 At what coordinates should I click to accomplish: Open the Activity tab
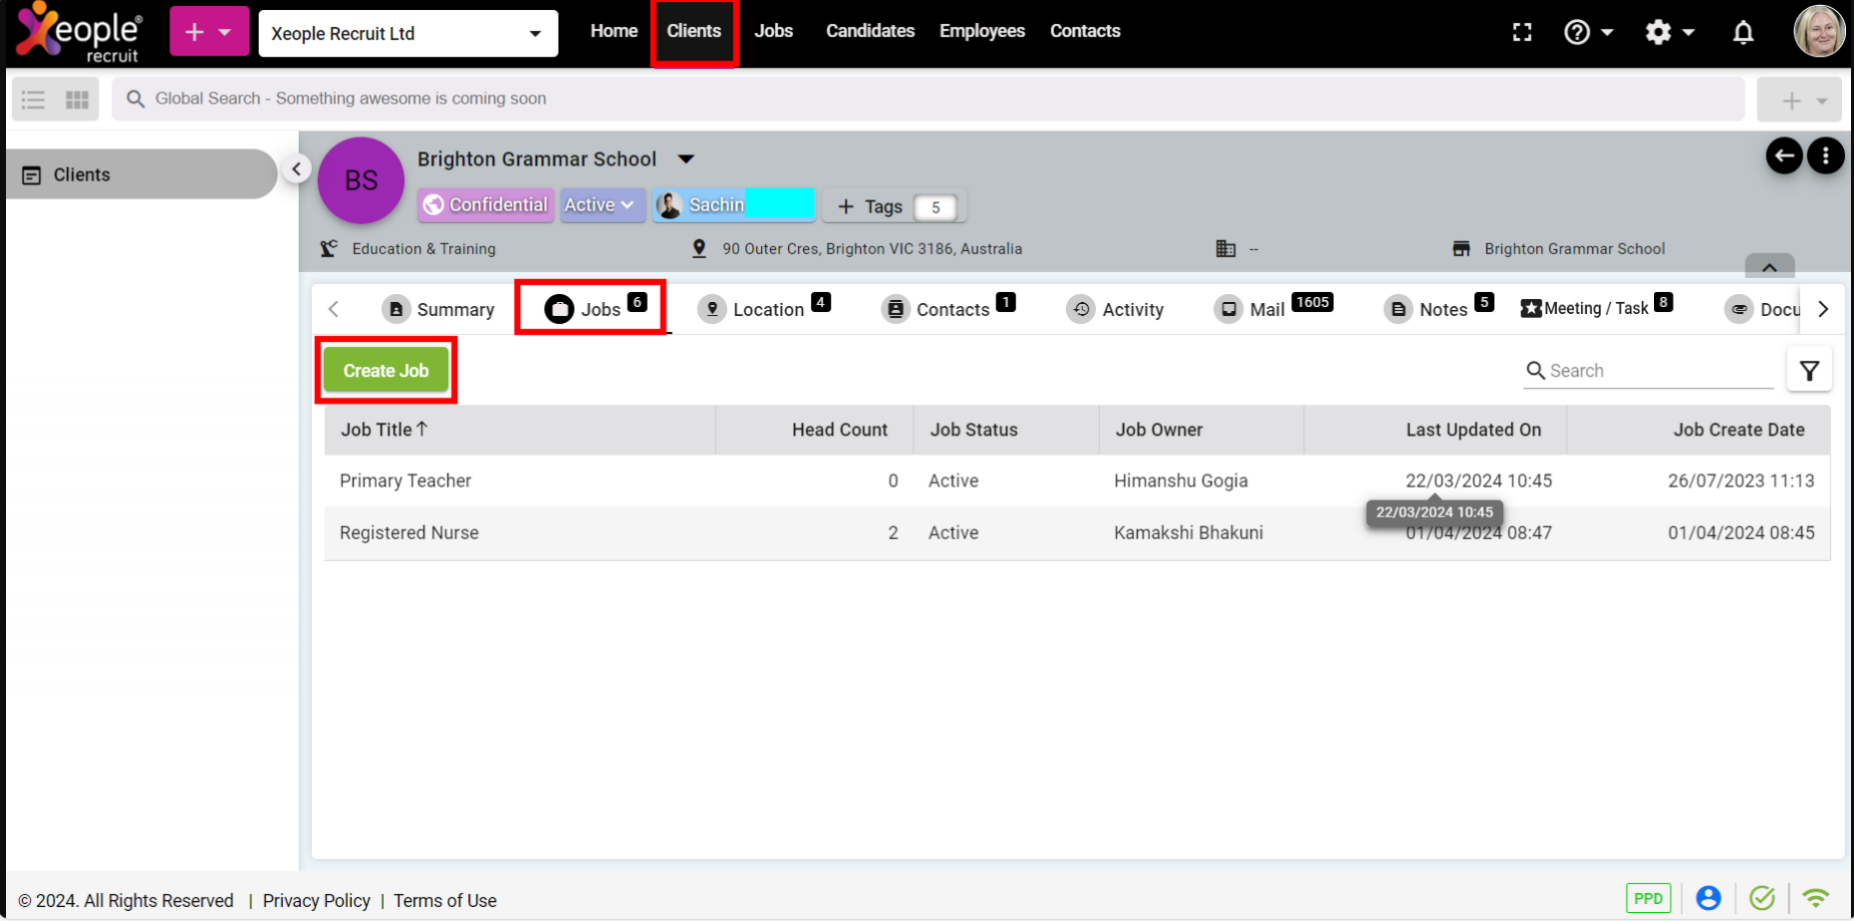1115,309
